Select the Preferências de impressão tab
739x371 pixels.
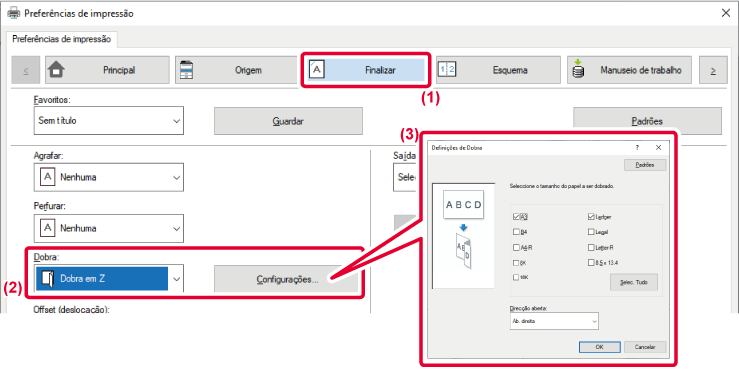(62, 39)
